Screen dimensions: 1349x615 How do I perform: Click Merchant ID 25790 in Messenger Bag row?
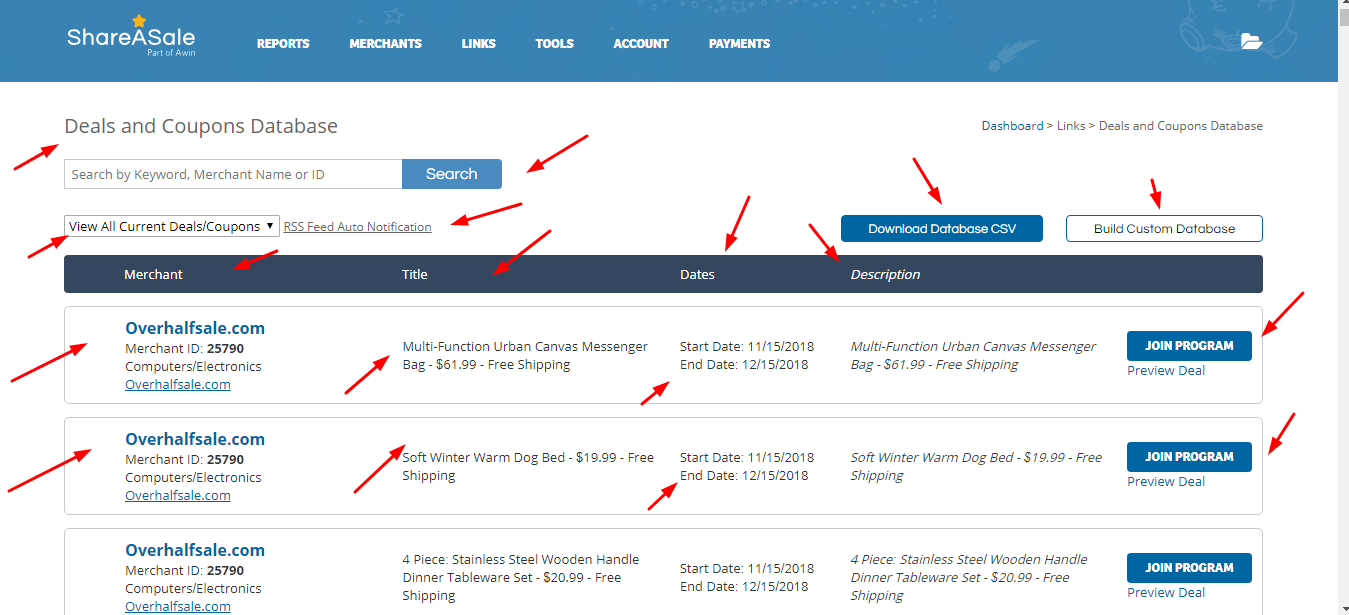(x=184, y=349)
